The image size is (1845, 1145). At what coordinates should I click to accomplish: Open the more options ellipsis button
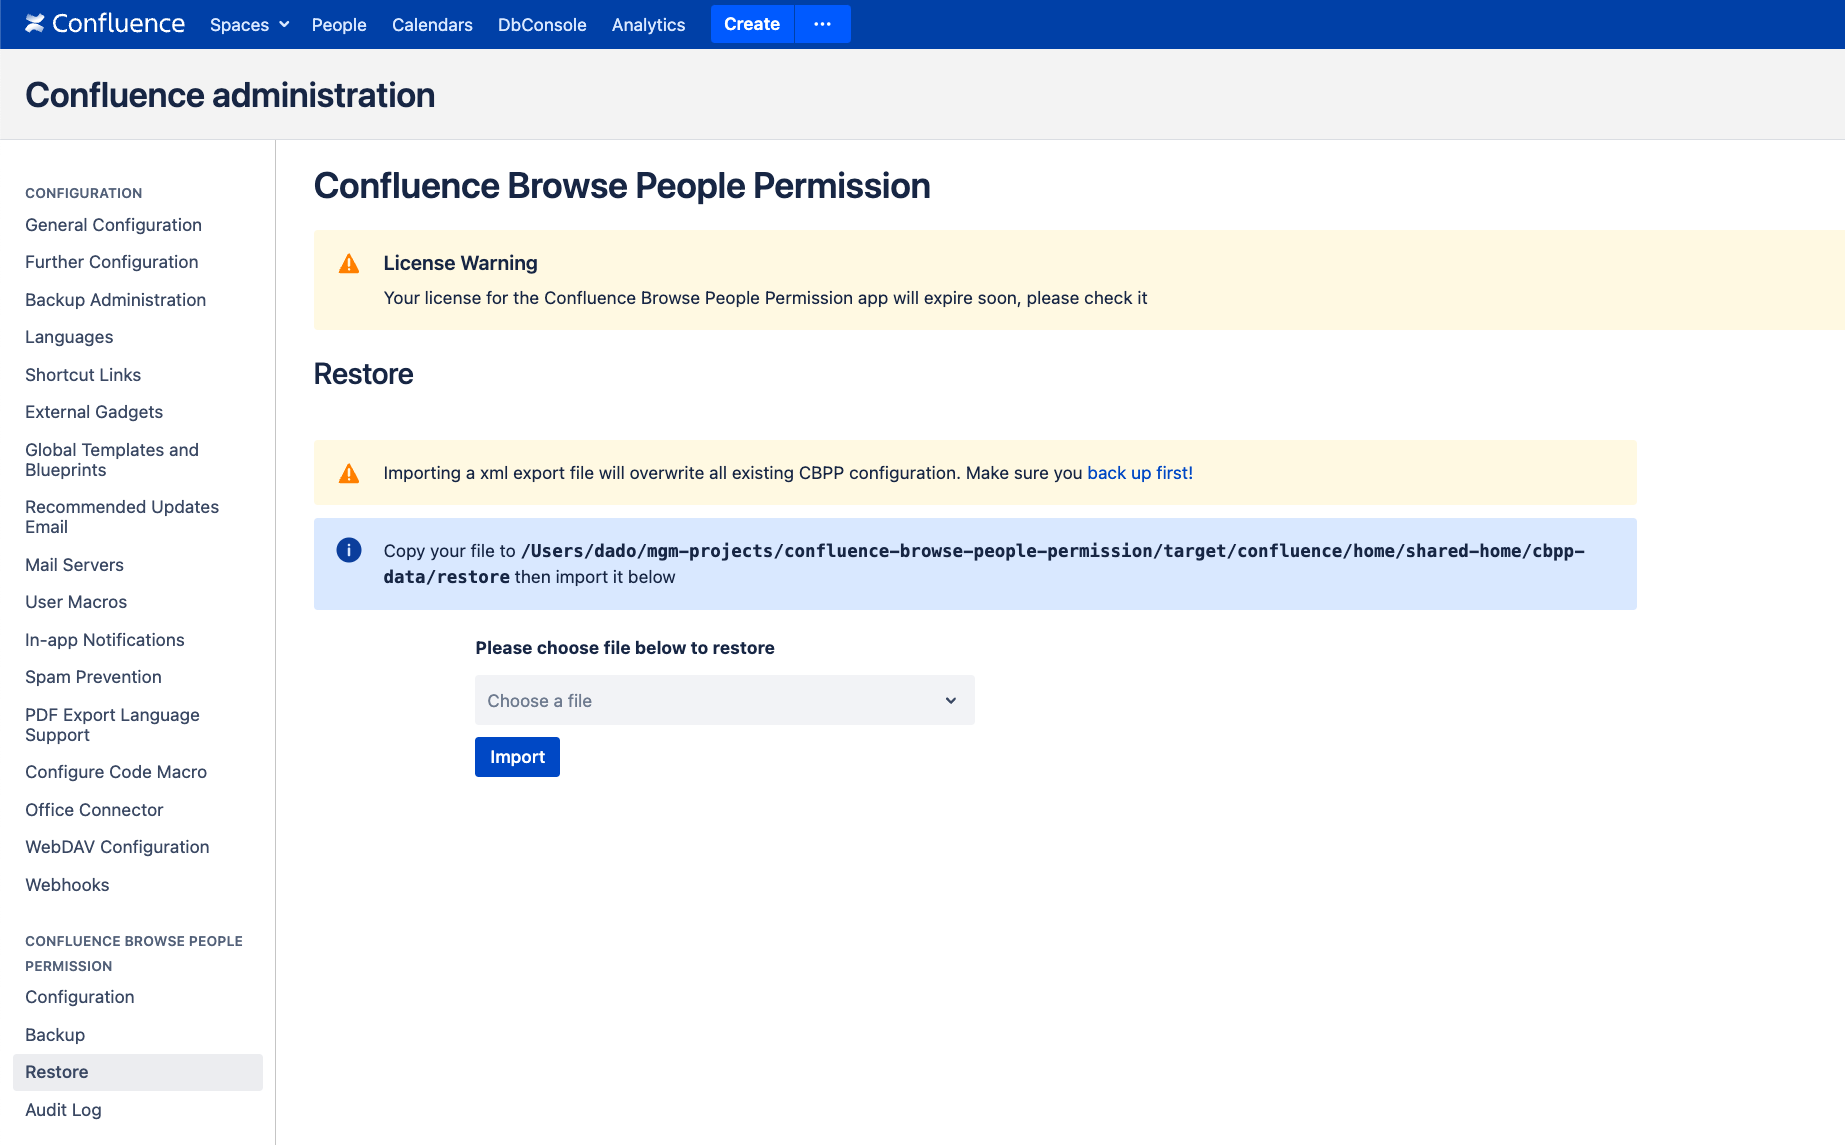822,24
